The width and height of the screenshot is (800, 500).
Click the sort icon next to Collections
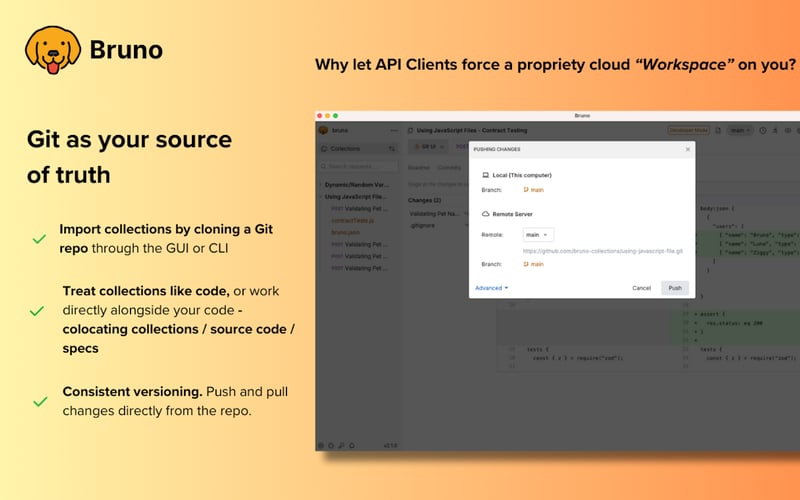[392, 148]
